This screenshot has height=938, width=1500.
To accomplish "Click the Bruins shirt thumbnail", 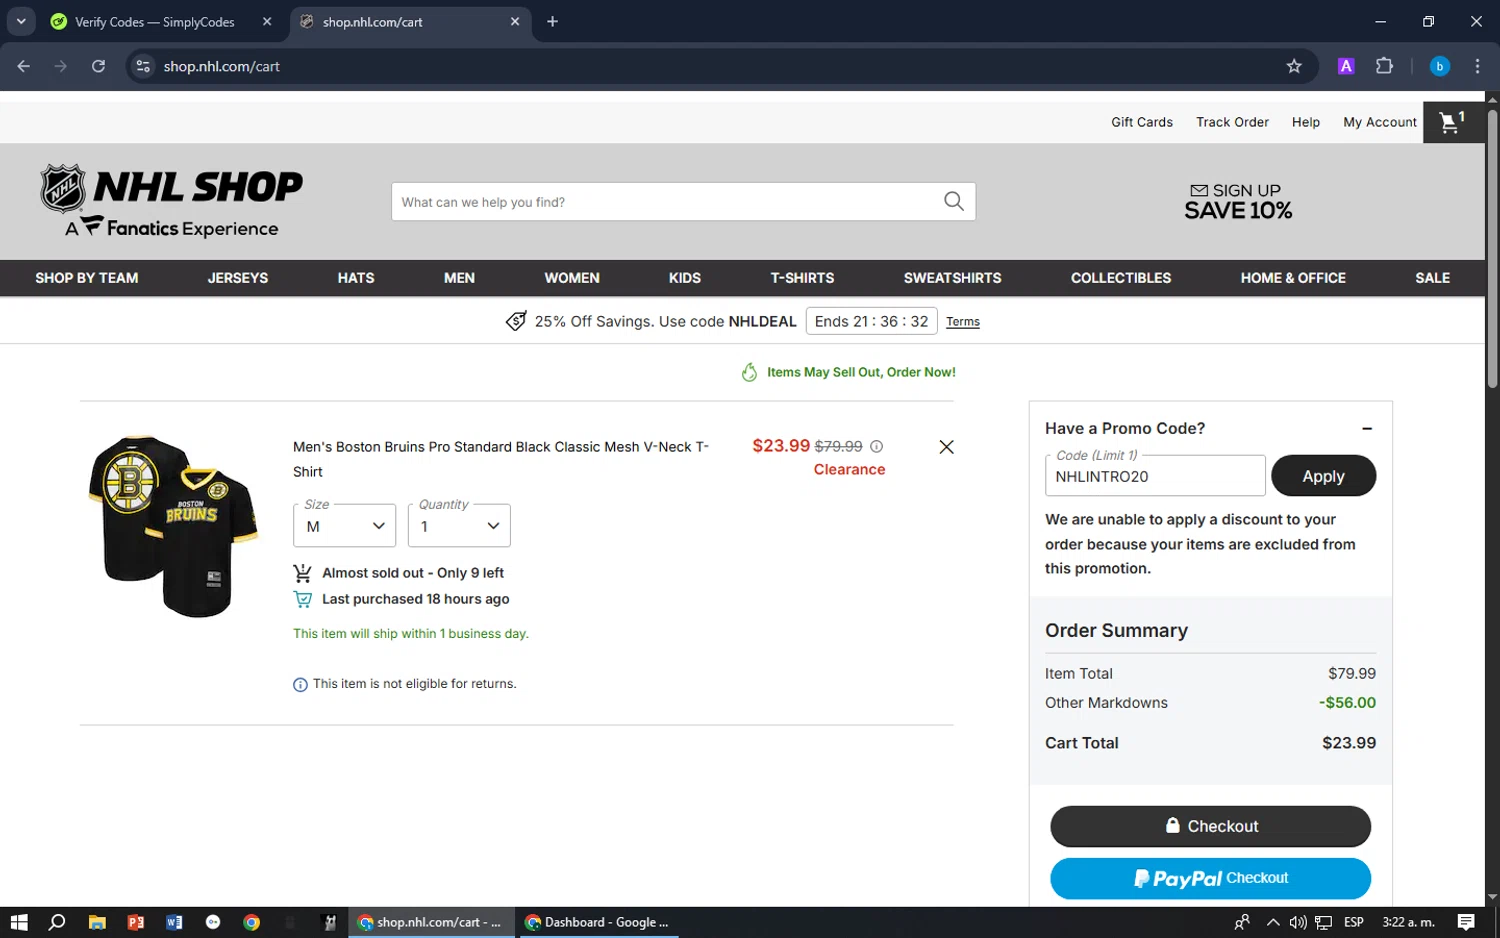I will [x=172, y=526].
